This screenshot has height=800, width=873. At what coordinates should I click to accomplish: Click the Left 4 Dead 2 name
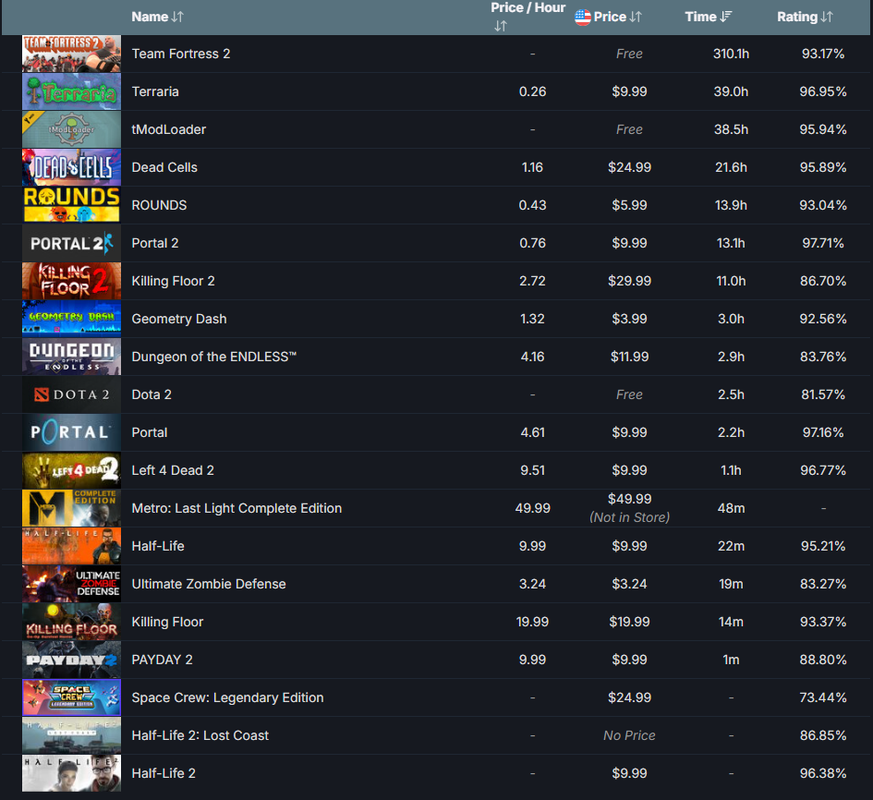coord(173,470)
